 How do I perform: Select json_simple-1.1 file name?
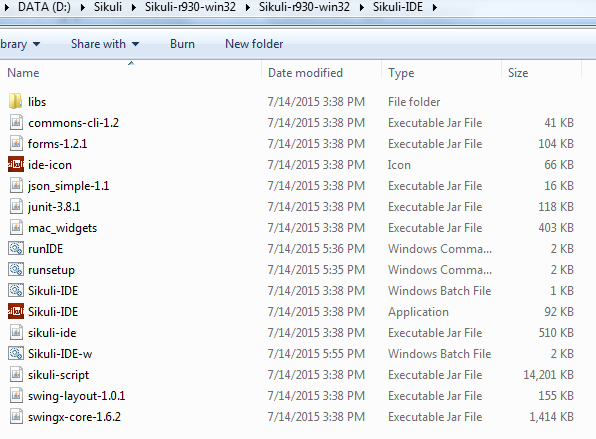pos(68,186)
